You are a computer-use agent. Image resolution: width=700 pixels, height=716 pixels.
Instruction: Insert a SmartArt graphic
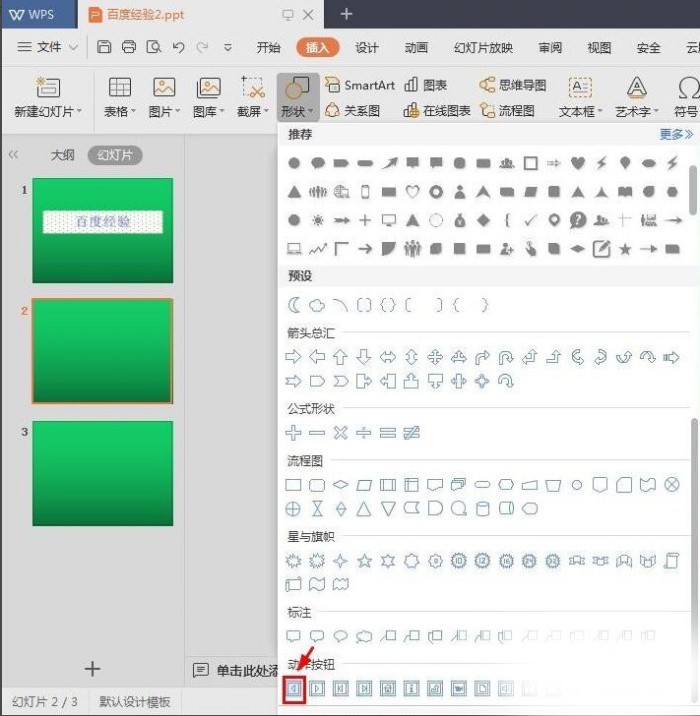360,85
